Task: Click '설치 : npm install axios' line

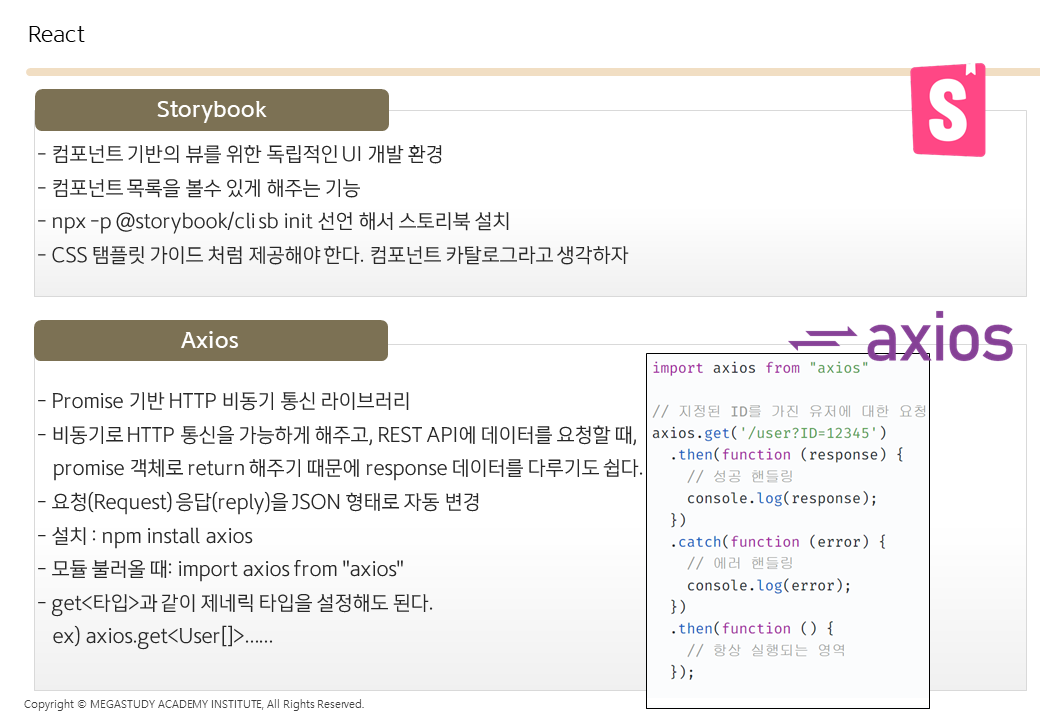Action: [x=145, y=536]
